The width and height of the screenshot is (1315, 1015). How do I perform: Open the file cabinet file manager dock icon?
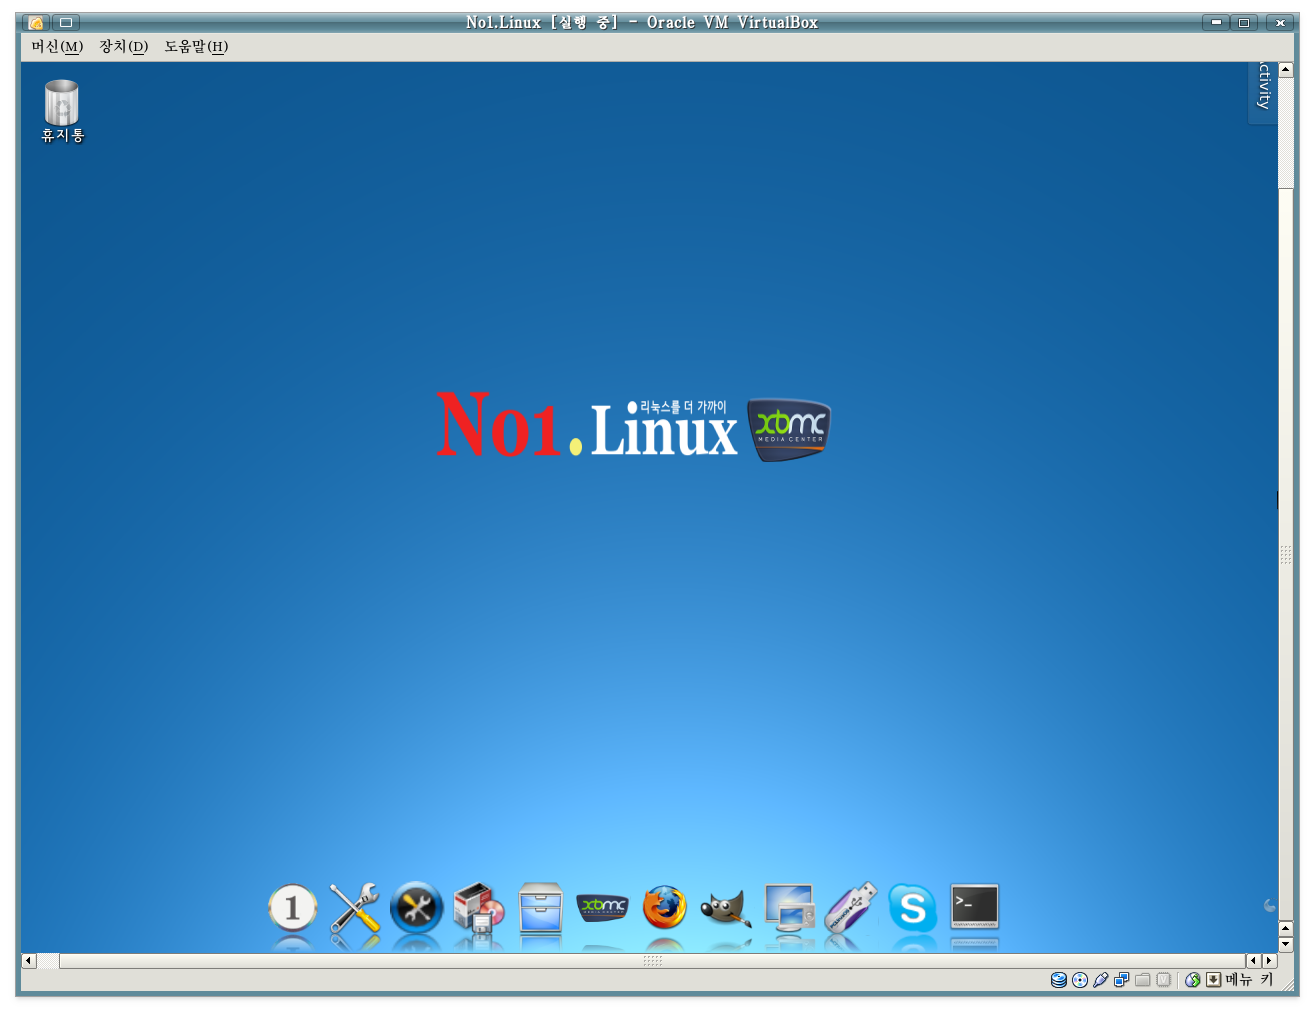(x=541, y=908)
